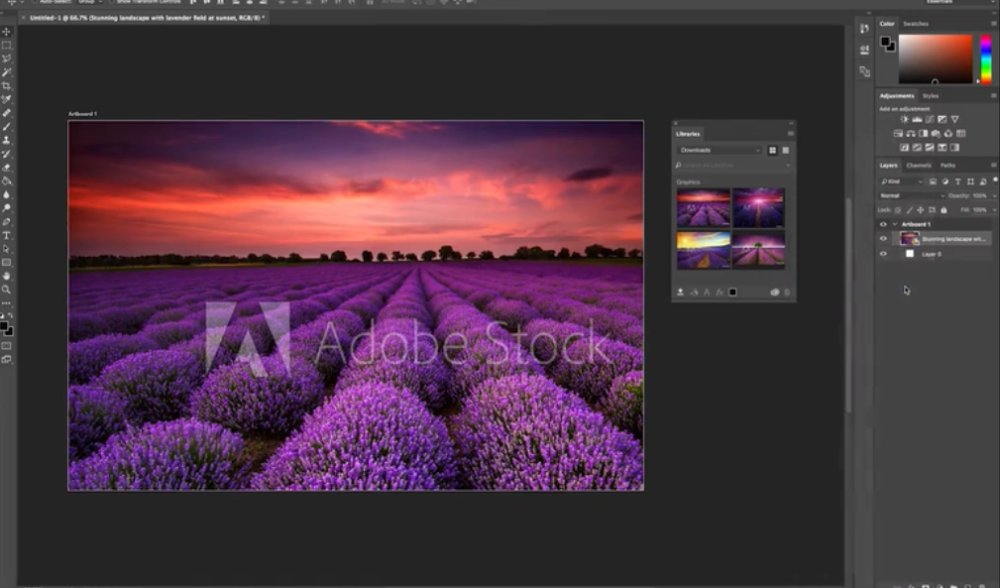Select the Lasso tool

pyautogui.click(x=6, y=59)
